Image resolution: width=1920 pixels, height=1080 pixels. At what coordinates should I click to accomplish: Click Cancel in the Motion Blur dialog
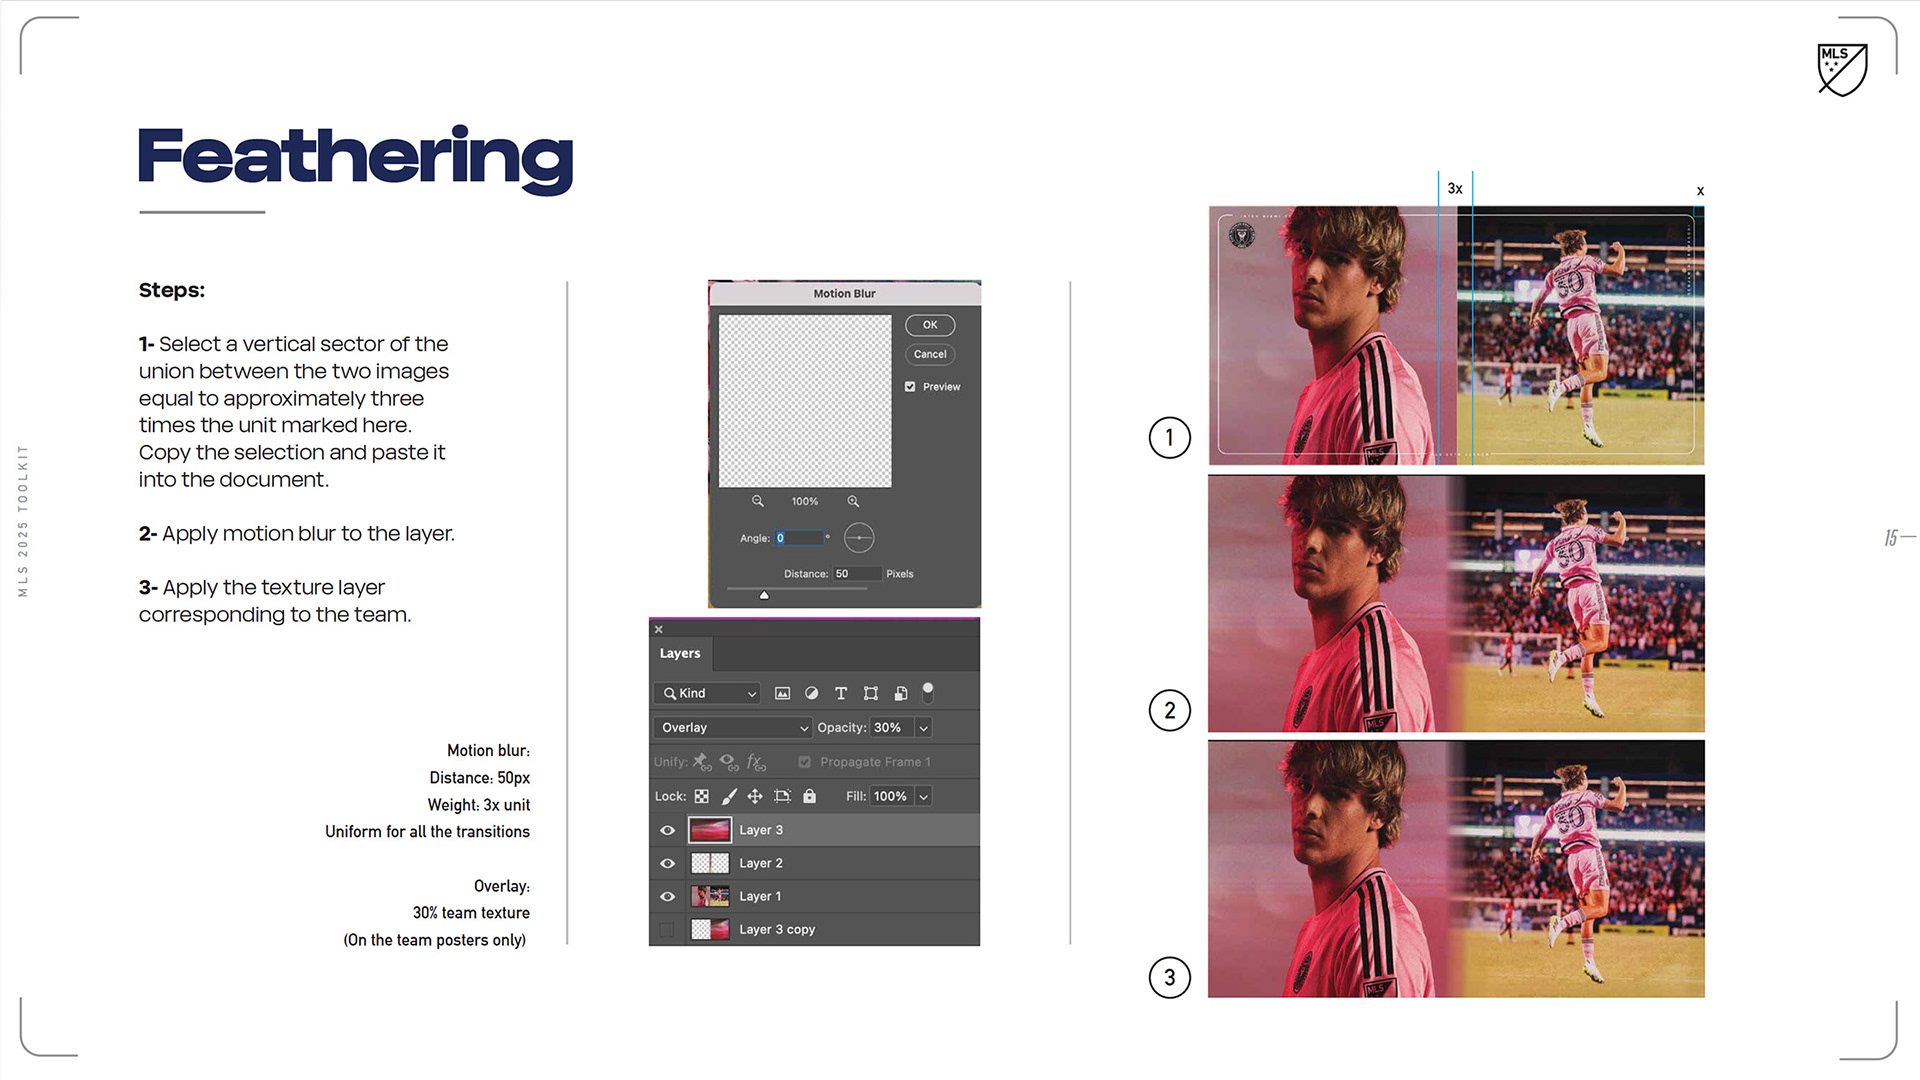coord(930,354)
